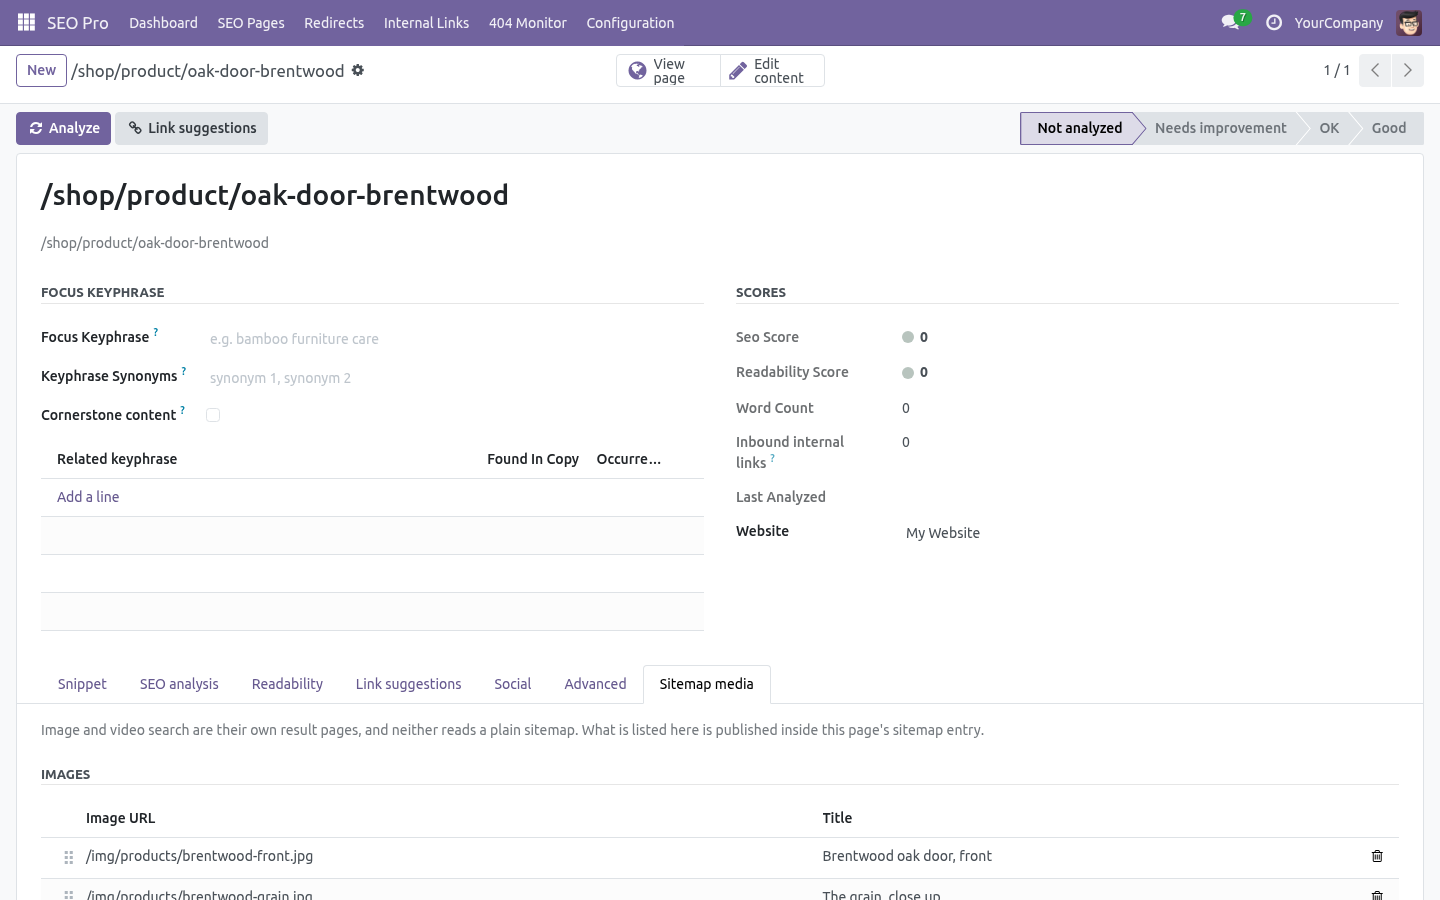The image size is (1440, 900).
Task: Set status to Good
Action: coord(1388,128)
